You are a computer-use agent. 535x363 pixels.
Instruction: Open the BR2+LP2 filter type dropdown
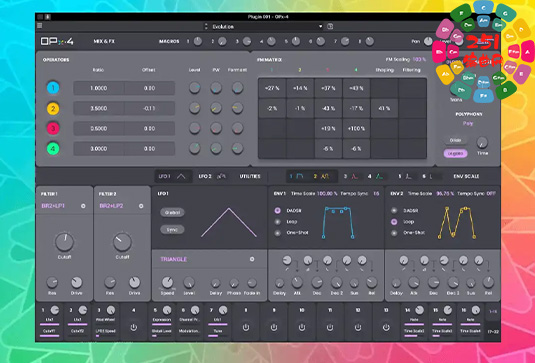point(111,206)
